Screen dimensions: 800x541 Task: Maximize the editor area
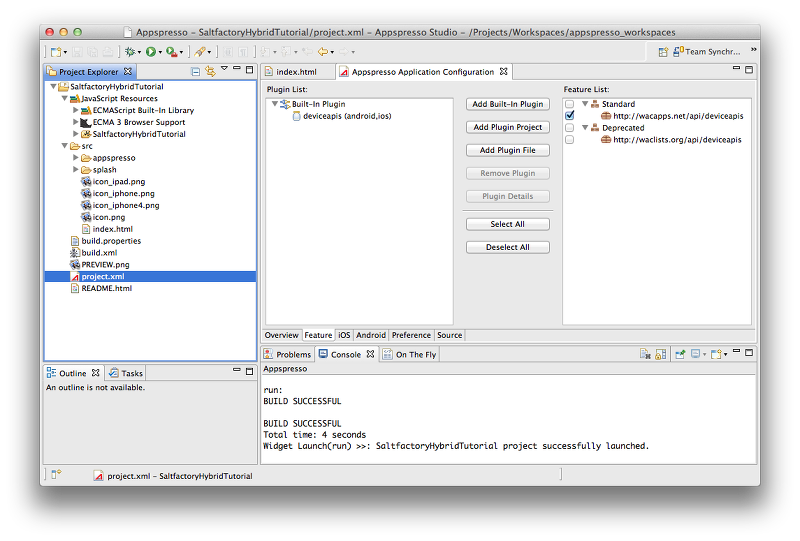click(x=749, y=69)
